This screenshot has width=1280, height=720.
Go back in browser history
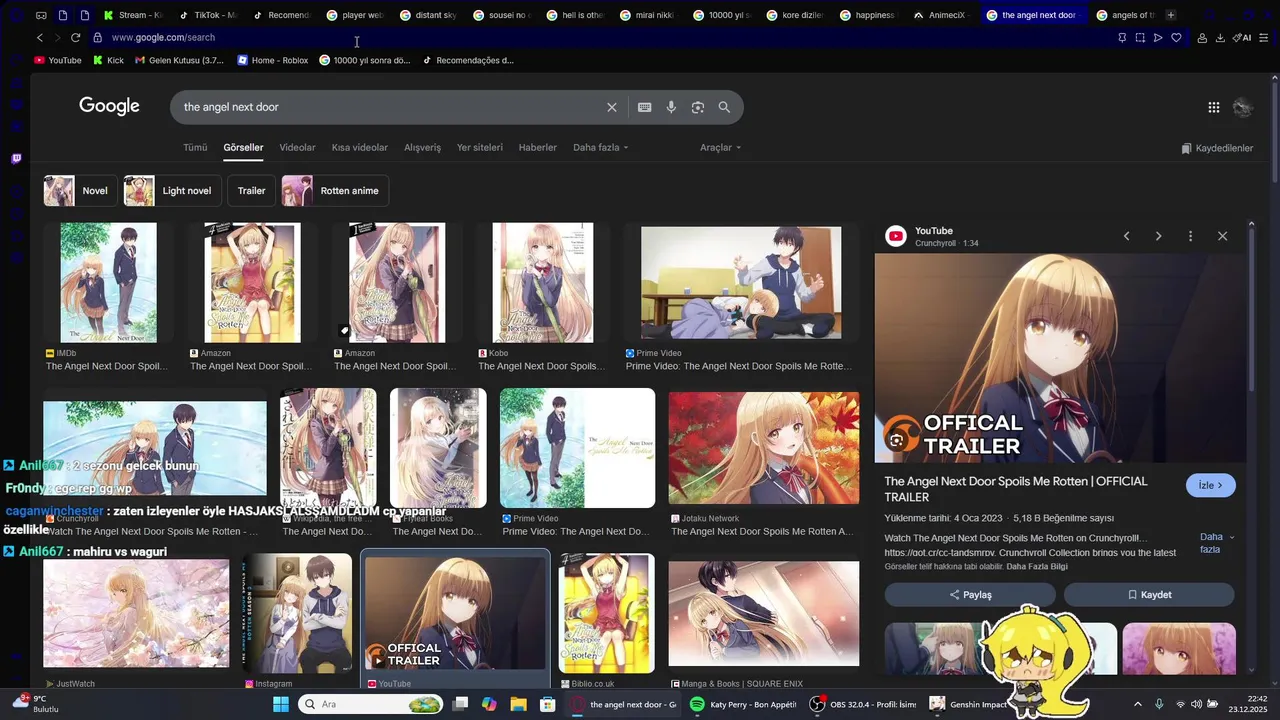click(40, 37)
